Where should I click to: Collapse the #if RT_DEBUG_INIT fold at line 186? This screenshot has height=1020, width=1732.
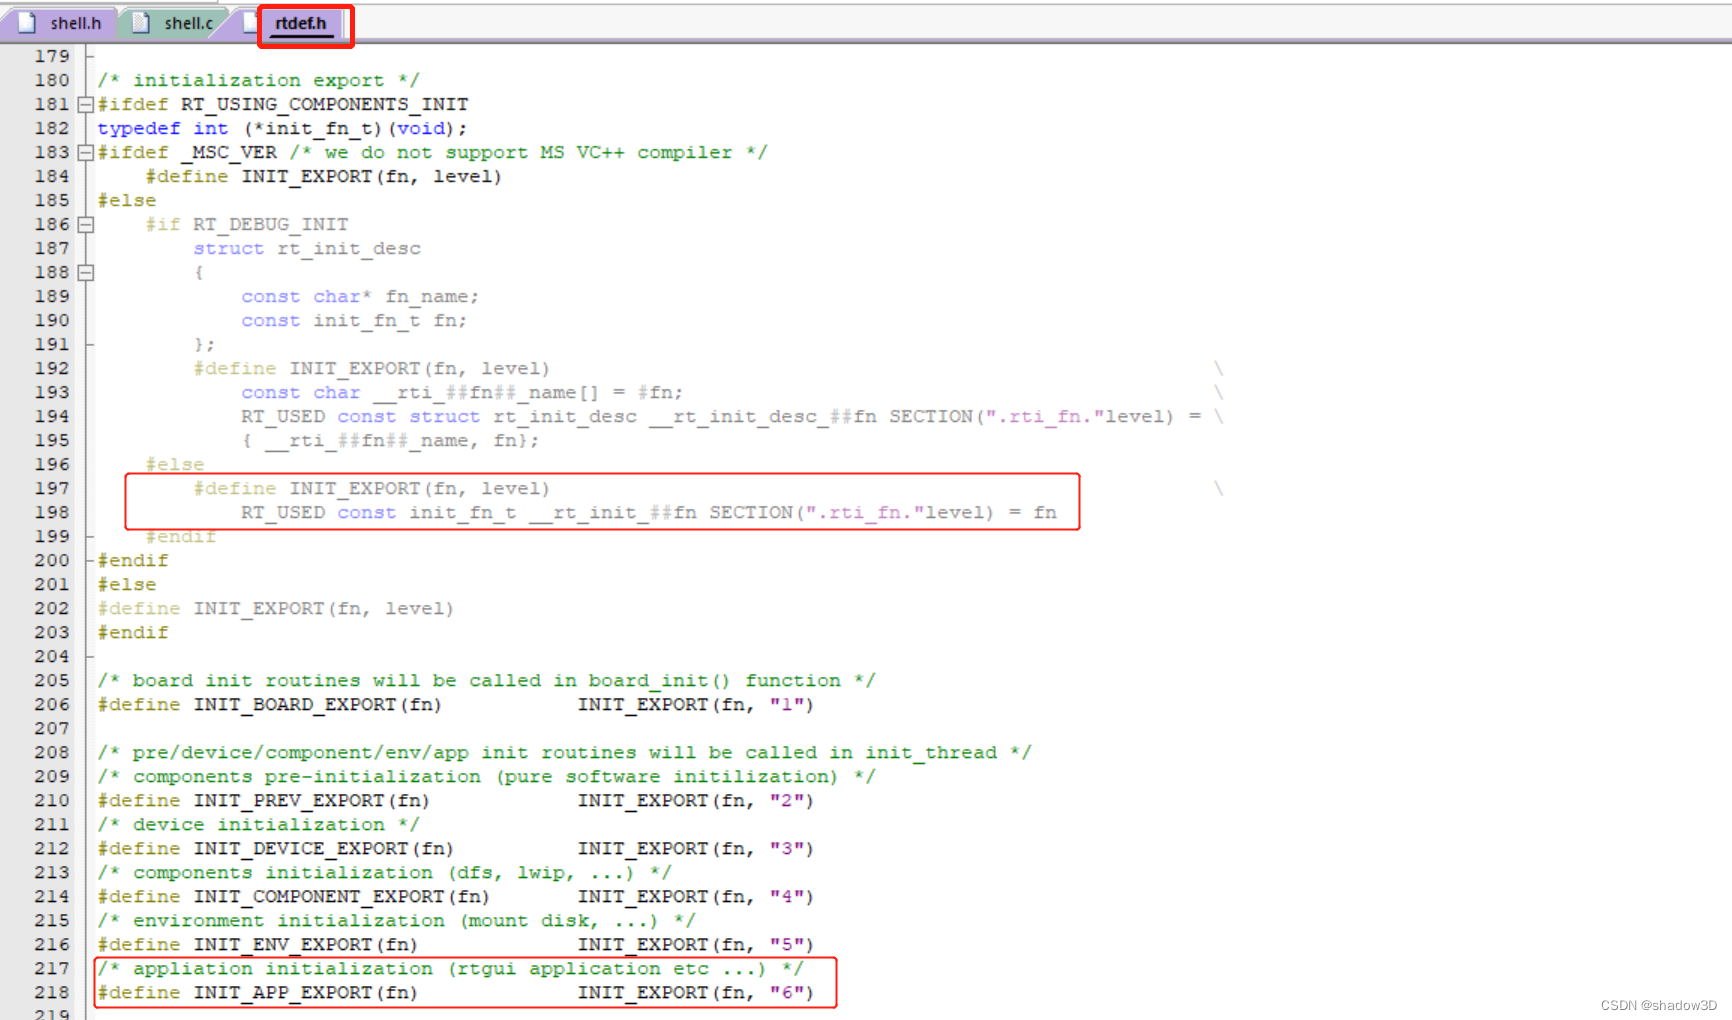pos(86,224)
